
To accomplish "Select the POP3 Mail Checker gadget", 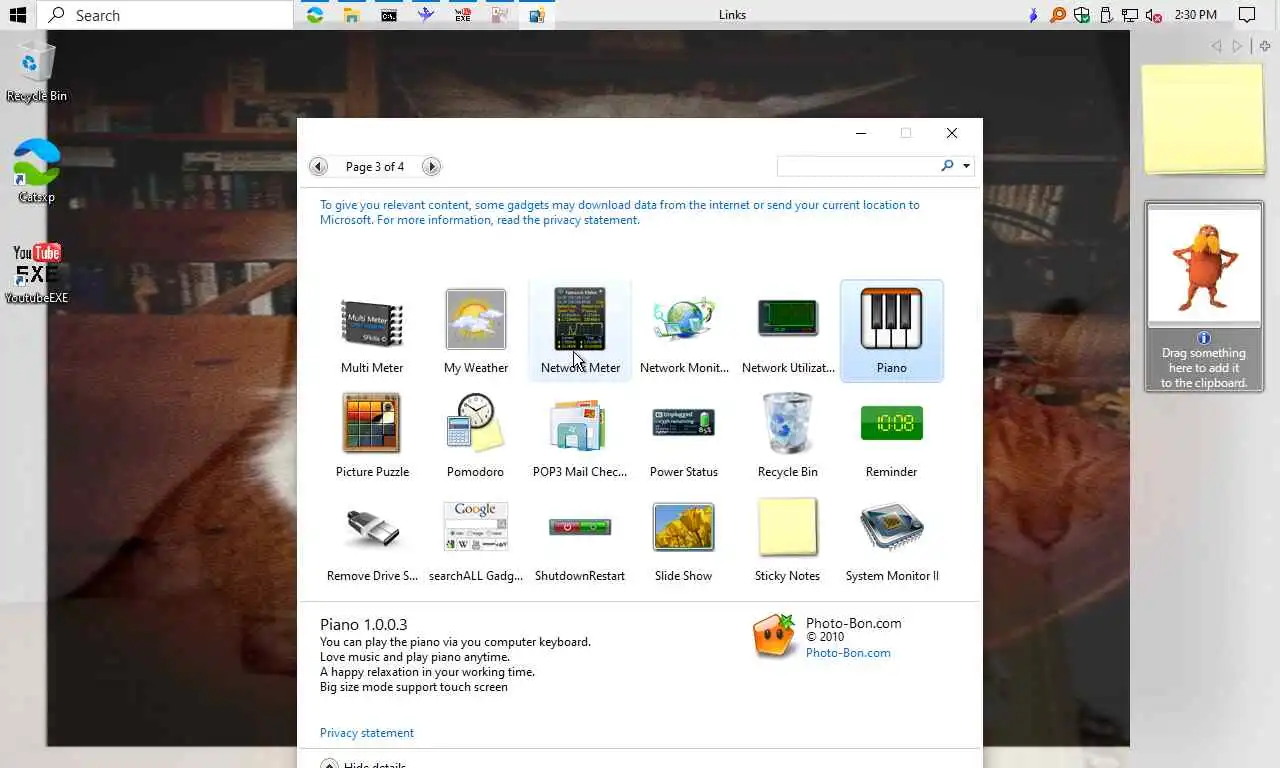I will point(580,436).
